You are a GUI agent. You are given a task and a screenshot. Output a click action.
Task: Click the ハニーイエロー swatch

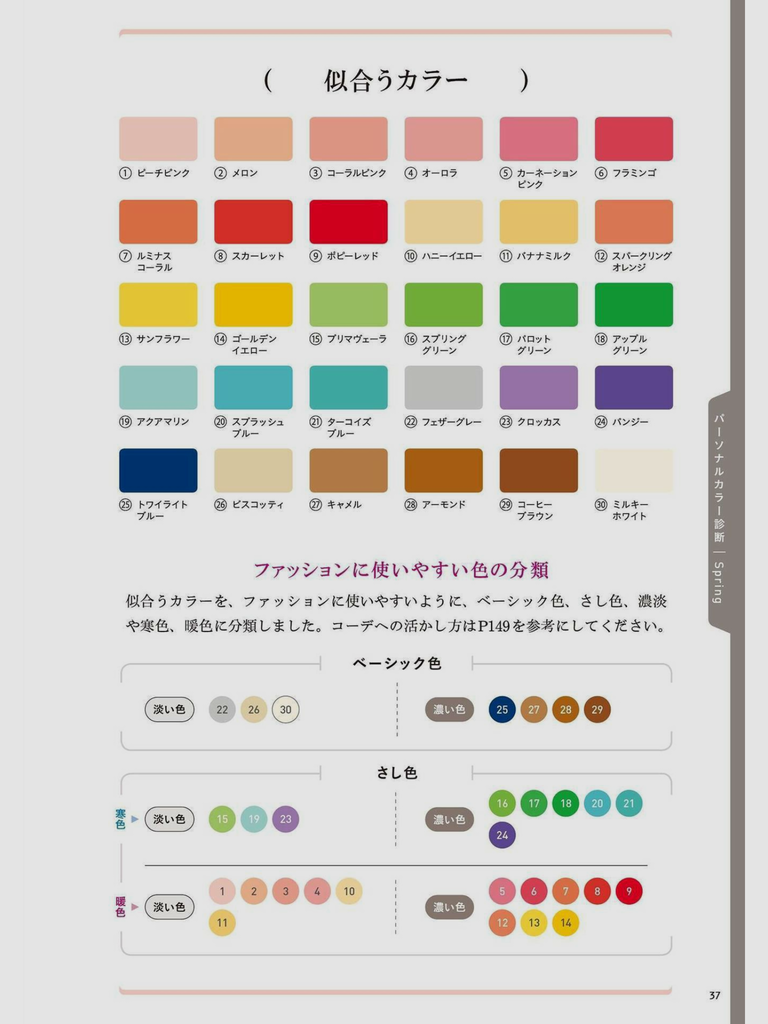click(x=443, y=221)
